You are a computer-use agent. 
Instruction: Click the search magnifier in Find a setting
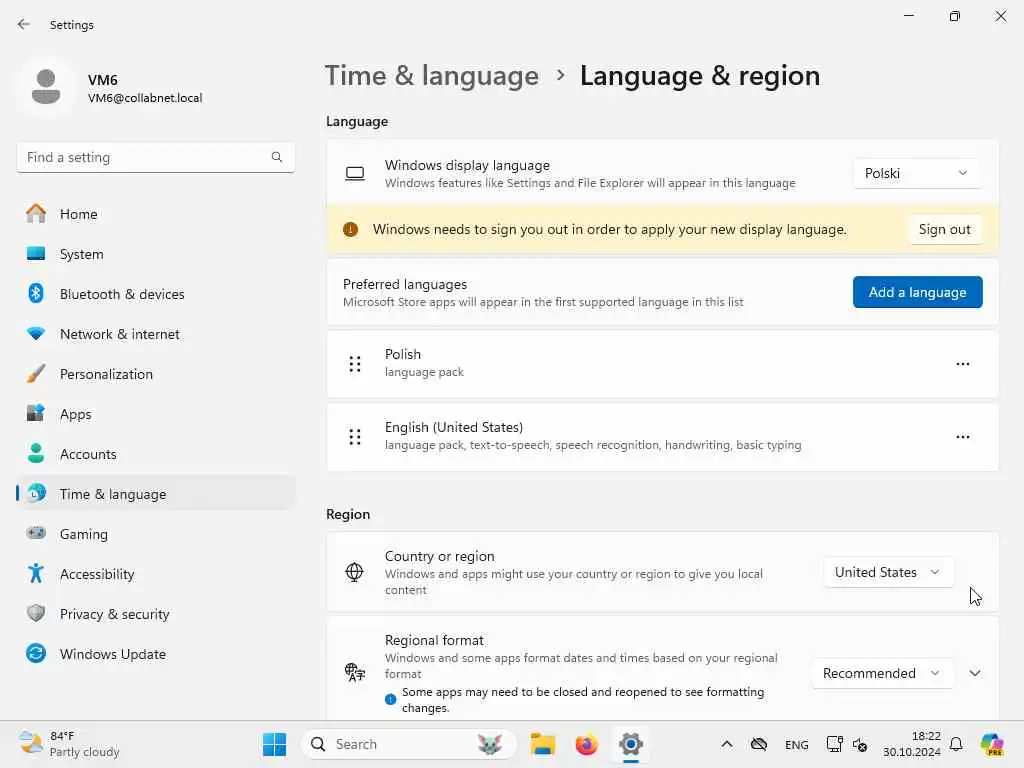click(277, 157)
